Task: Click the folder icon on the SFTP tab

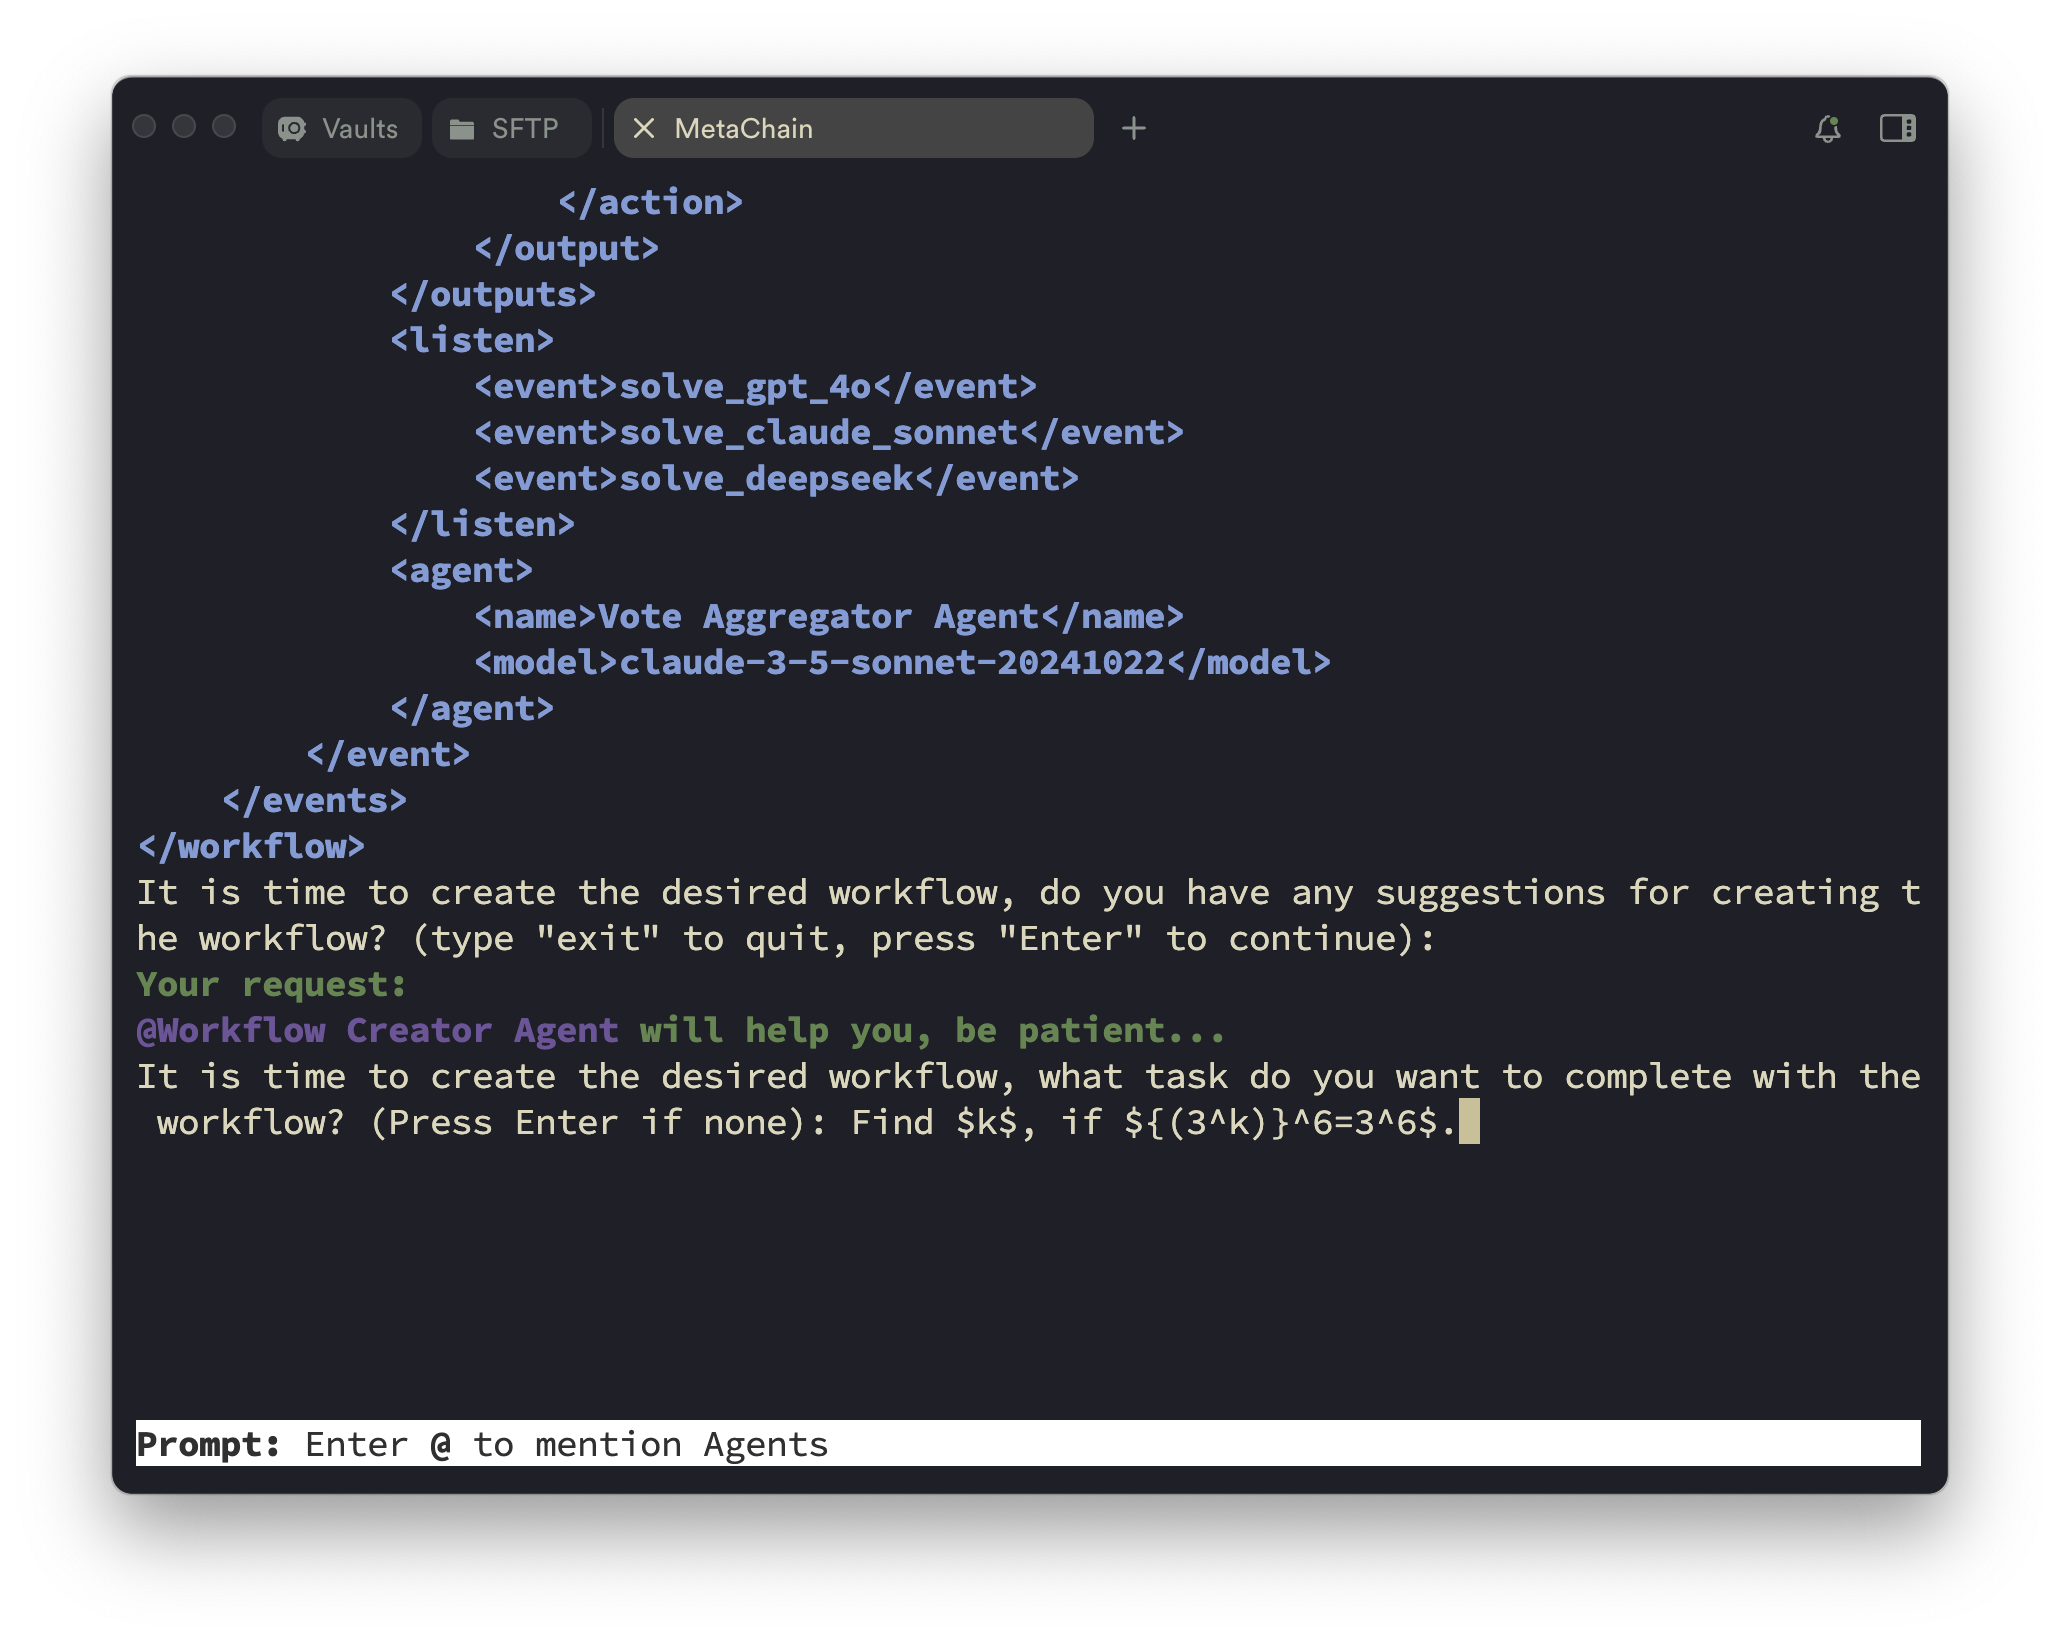Action: point(463,128)
